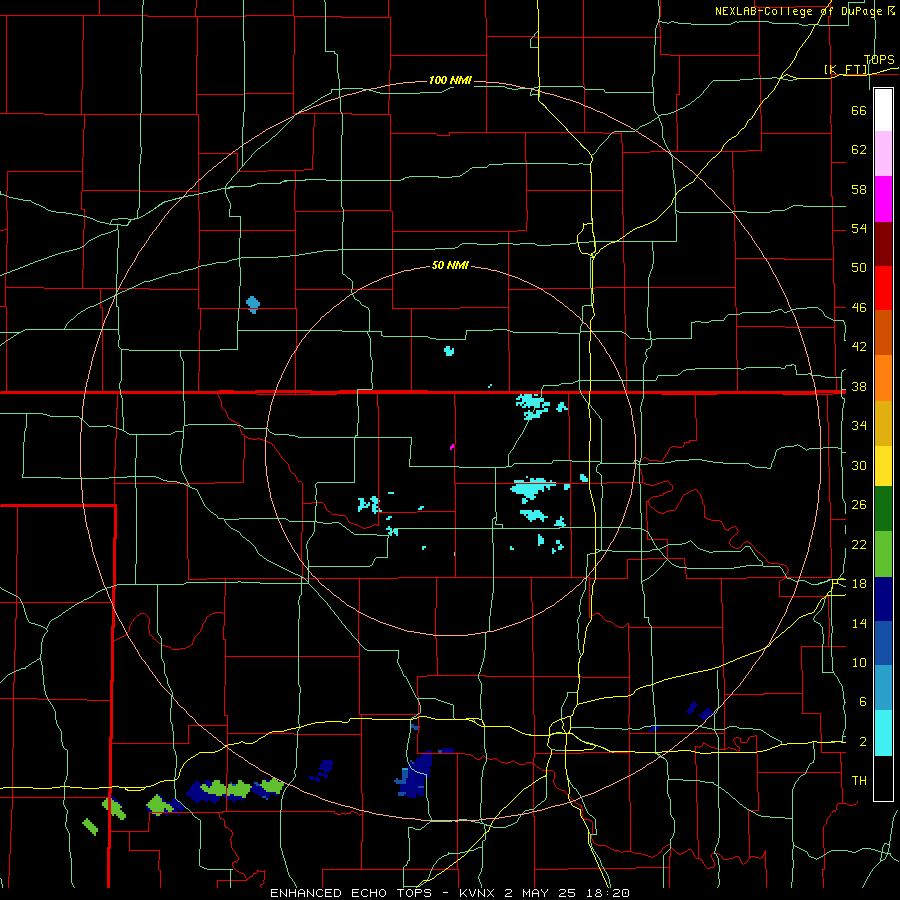
Task: Click the medium blue 10-14 legend swatch
Action: coord(883,643)
